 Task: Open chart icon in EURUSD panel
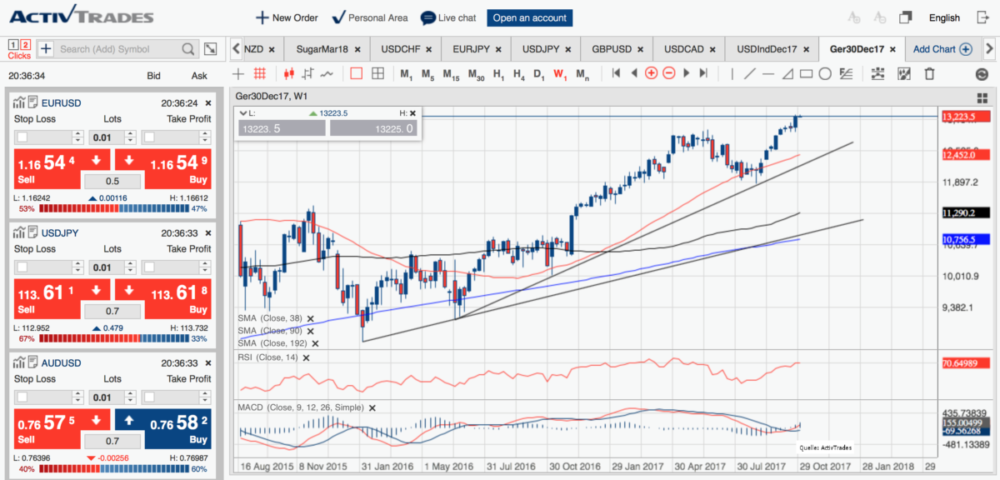pyautogui.click(x=19, y=102)
